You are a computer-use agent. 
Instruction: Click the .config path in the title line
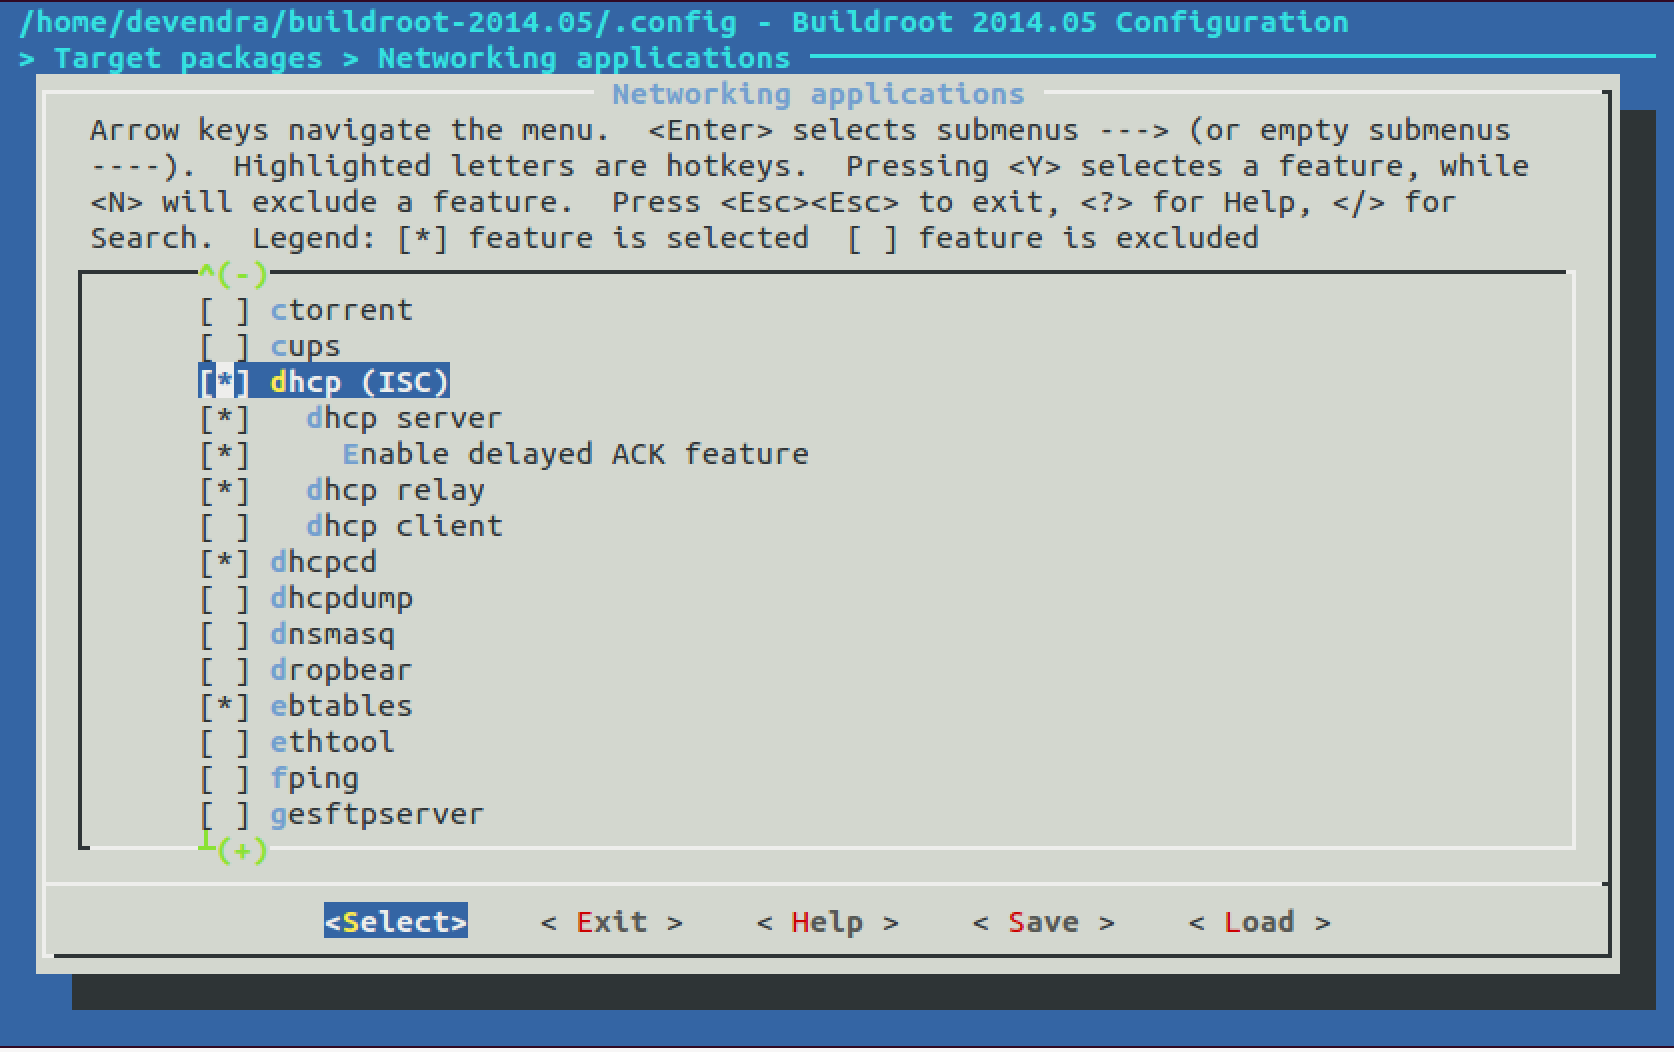377,22
